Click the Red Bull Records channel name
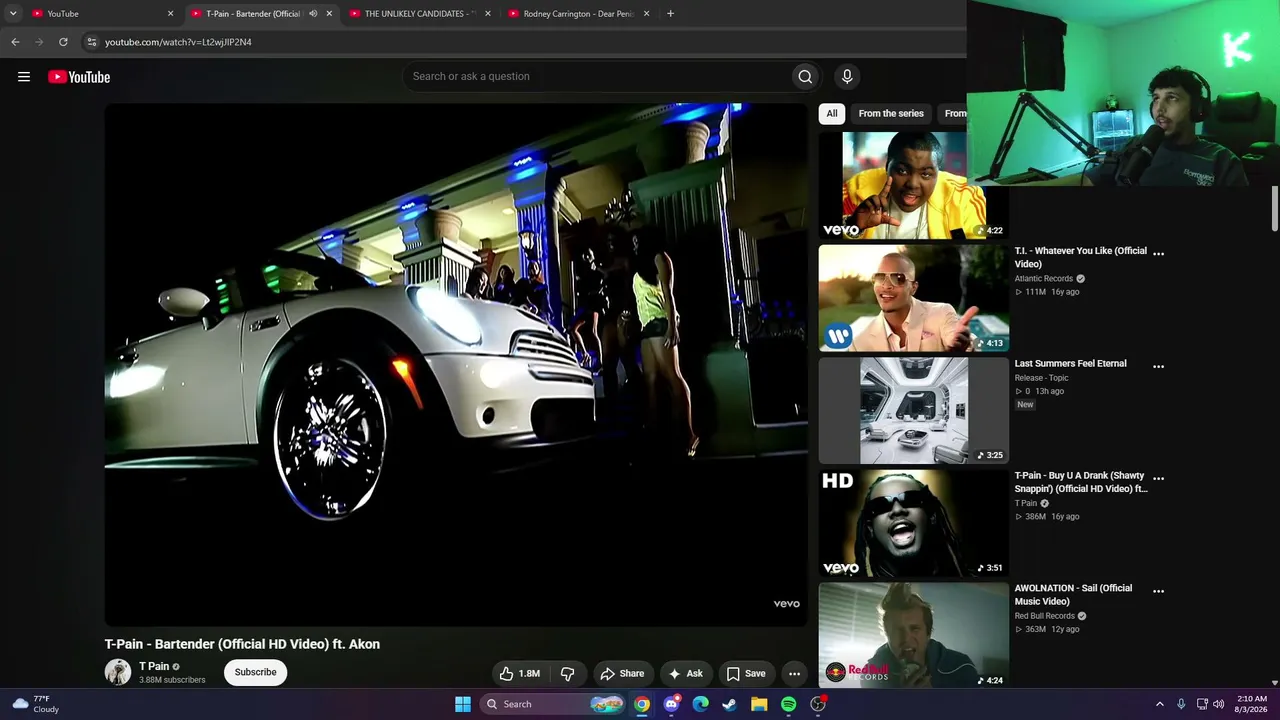This screenshot has width=1280, height=720. 1045,616
